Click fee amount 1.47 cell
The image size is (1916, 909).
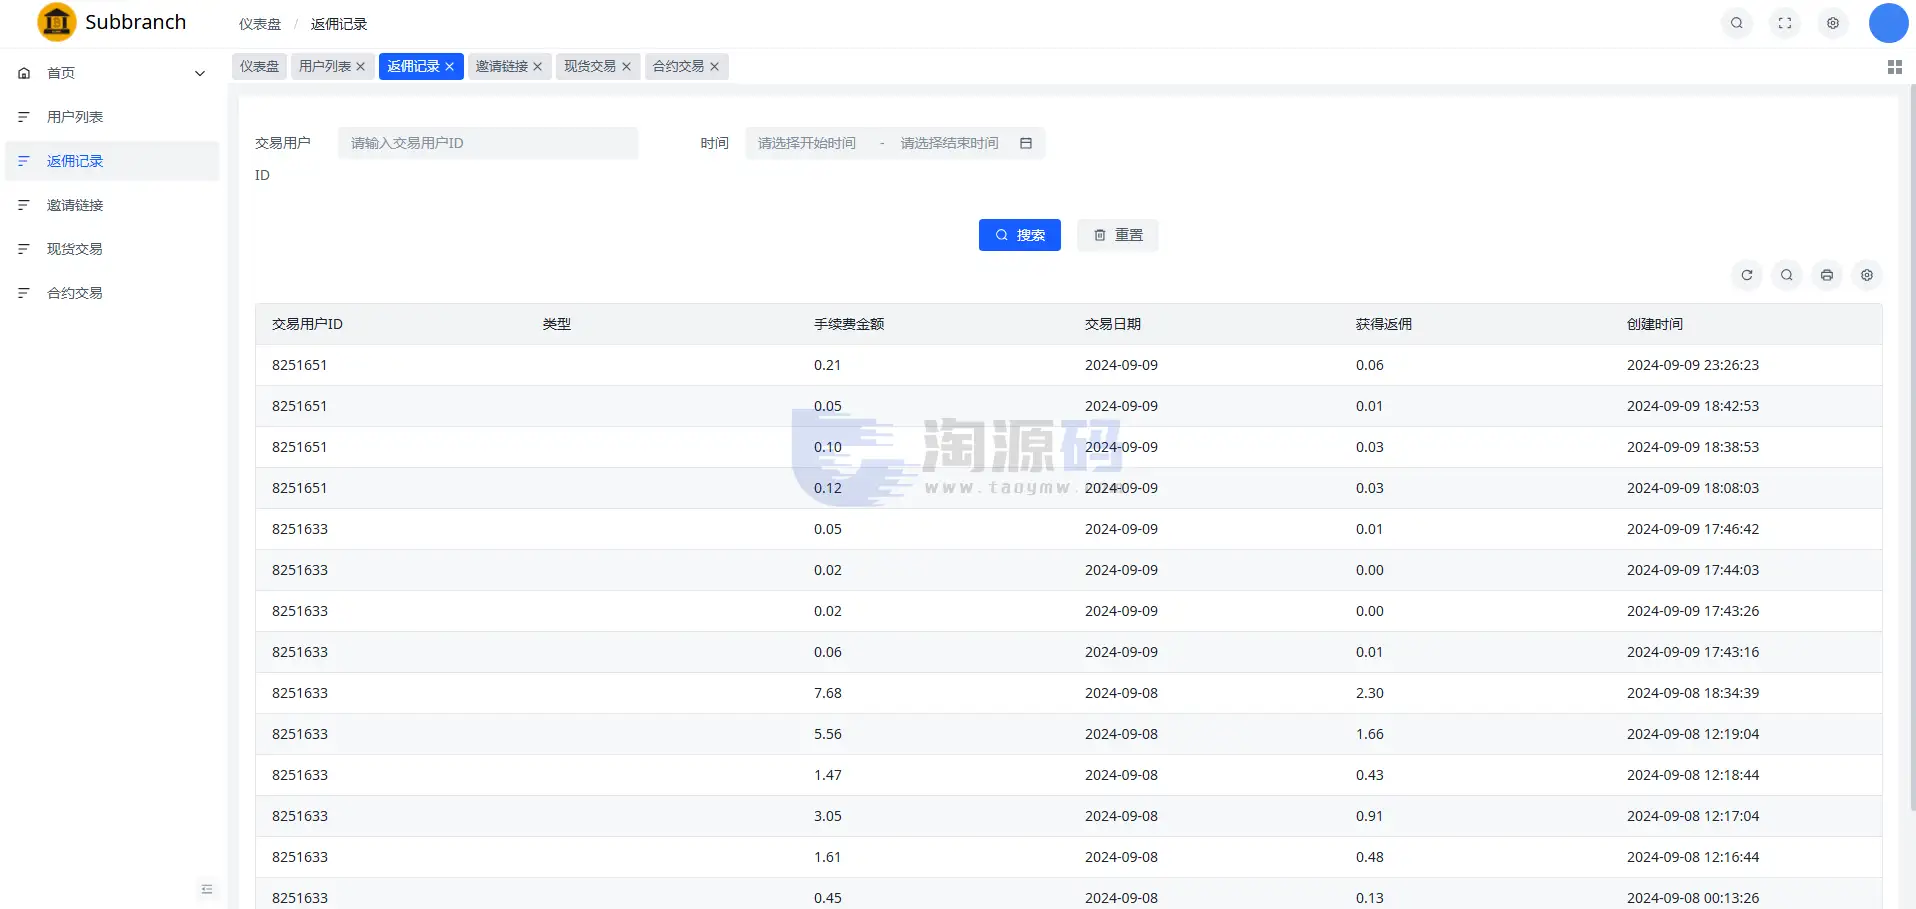[x=827, y=775]
